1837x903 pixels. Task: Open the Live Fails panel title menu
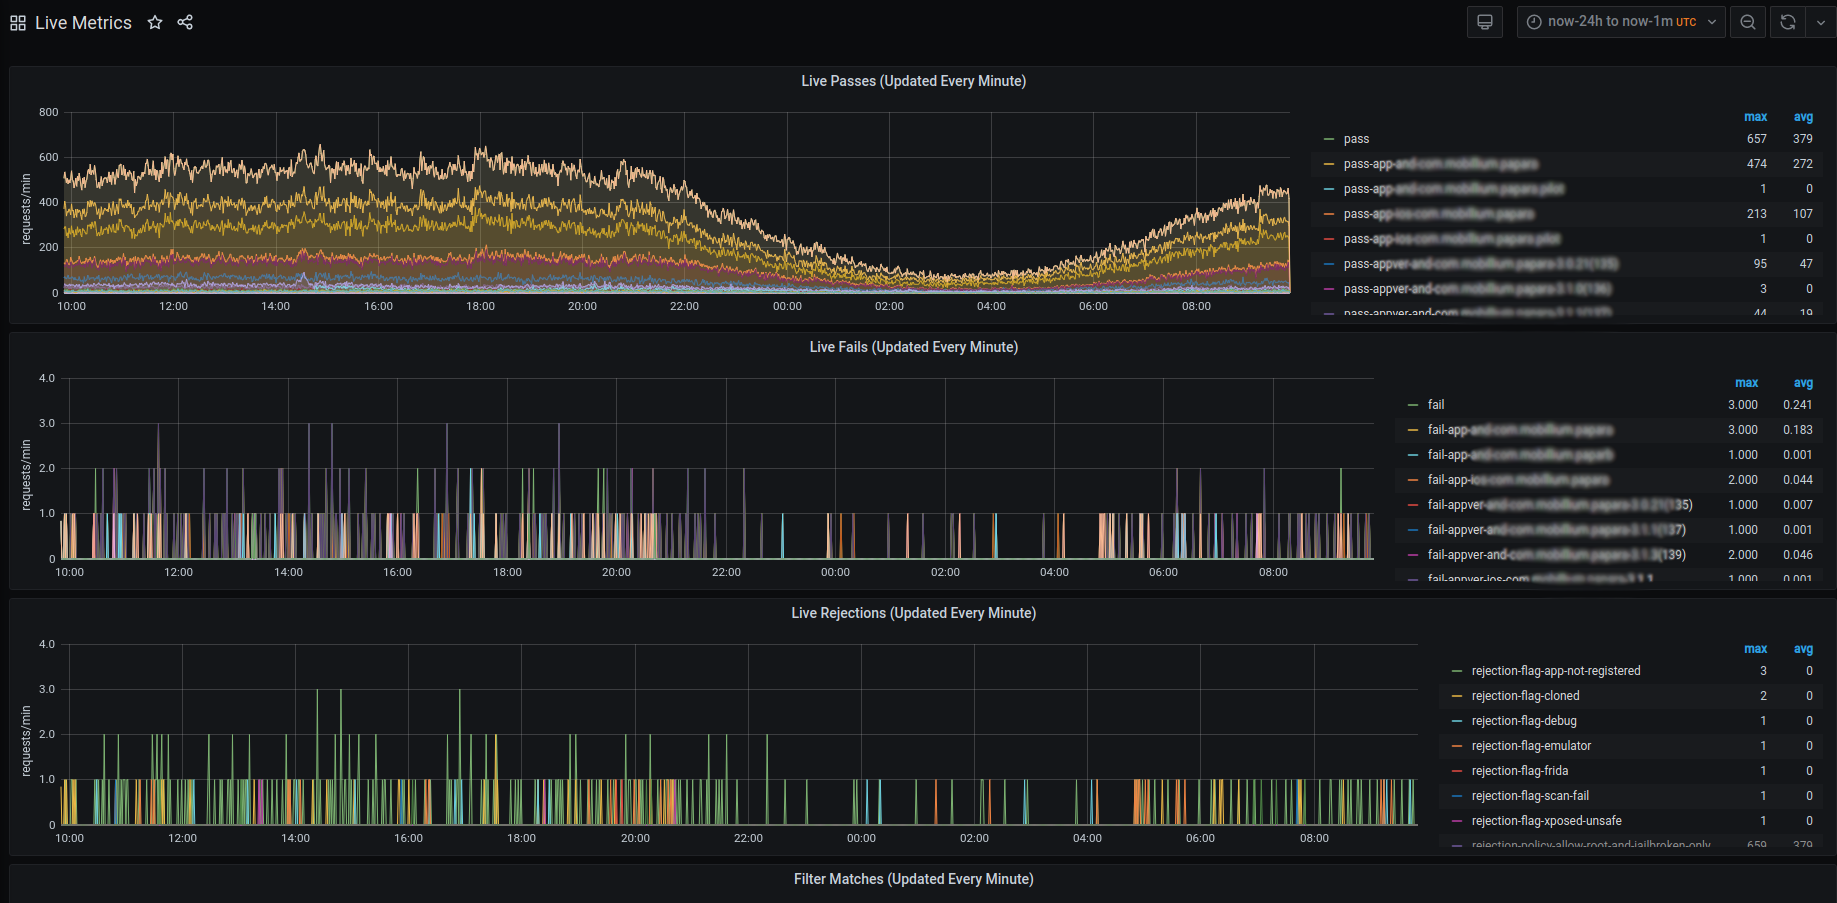(913, 347)
